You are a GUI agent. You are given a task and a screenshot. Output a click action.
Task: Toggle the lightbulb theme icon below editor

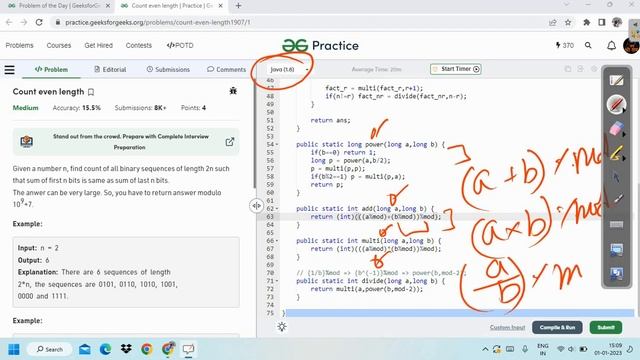tap(282, 327)
